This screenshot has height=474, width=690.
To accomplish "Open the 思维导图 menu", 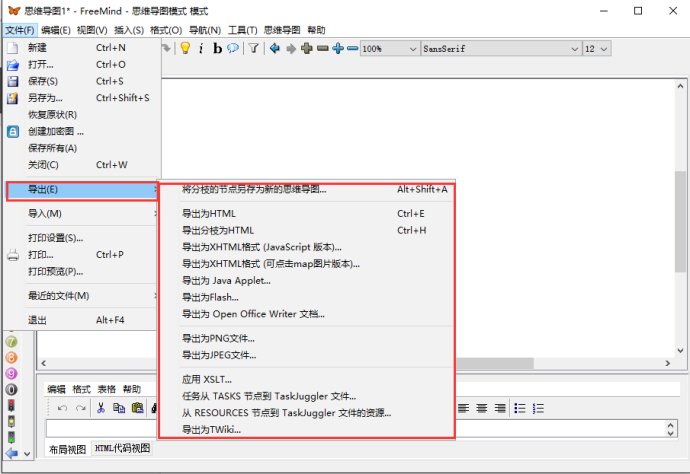I will [x=282, y=30].
